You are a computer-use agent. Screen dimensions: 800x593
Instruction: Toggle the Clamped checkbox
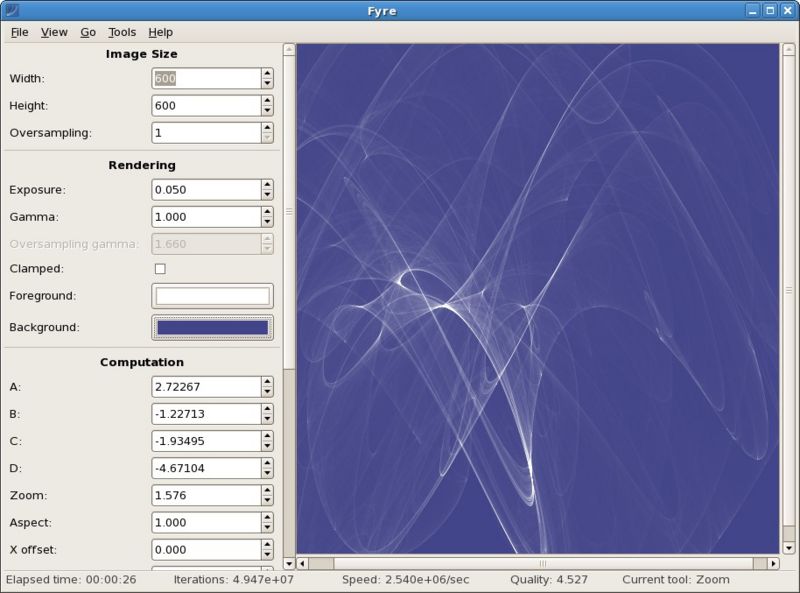160,268
